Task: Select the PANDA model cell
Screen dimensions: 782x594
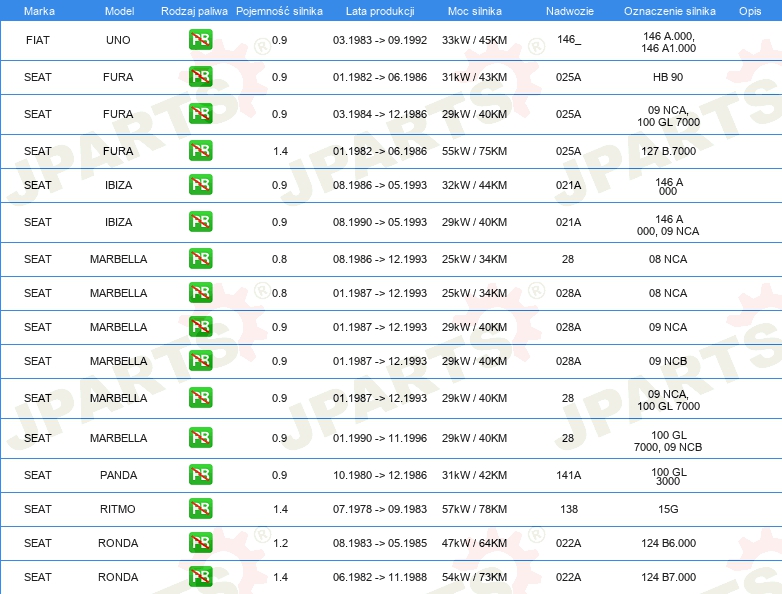Action: 118,475
